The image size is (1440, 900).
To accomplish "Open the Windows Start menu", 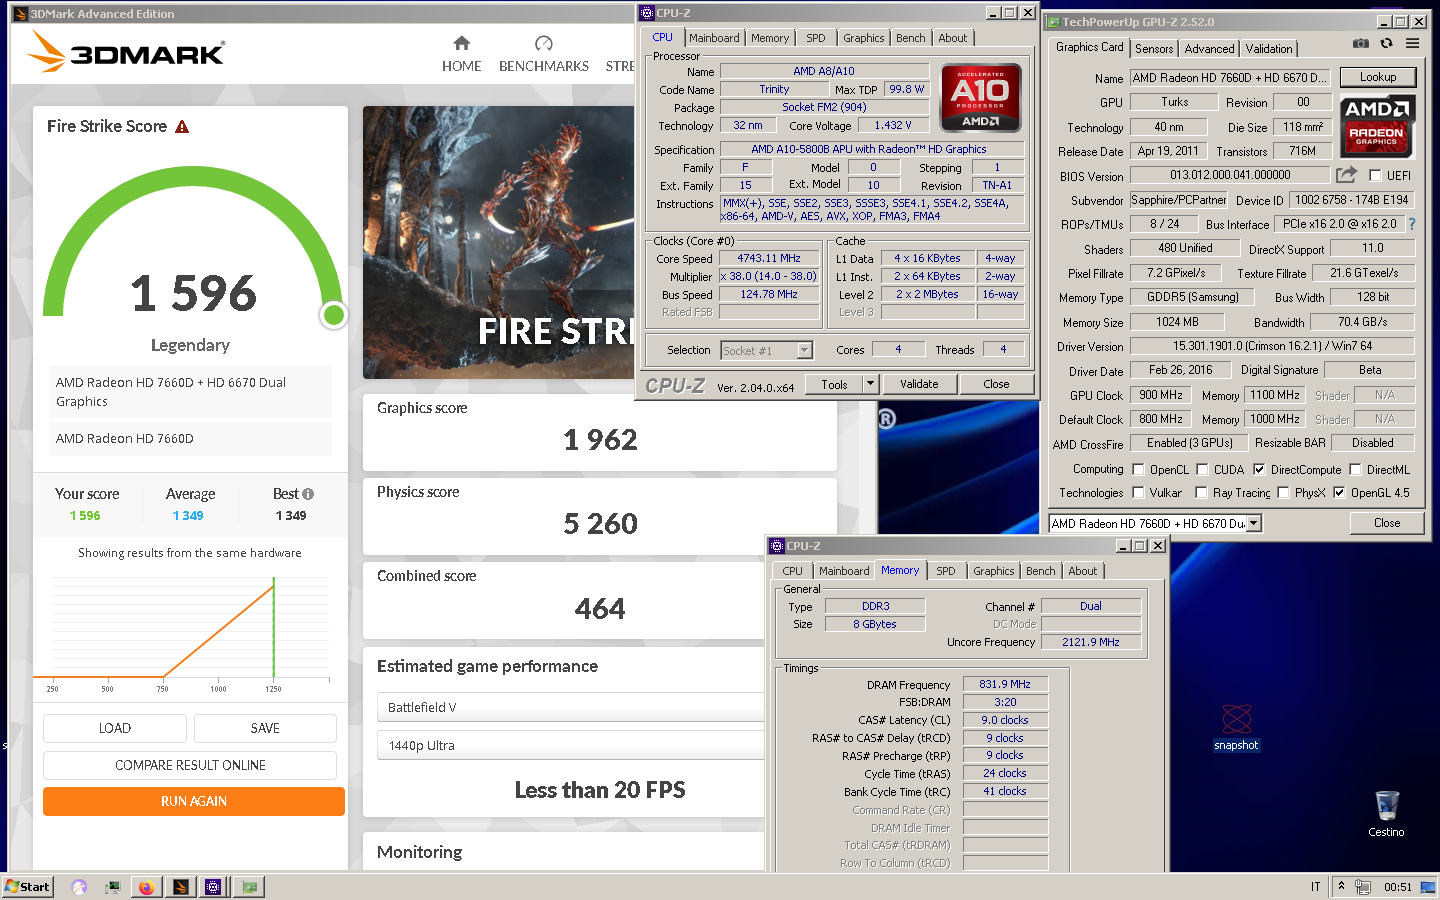I will [27, 887].
